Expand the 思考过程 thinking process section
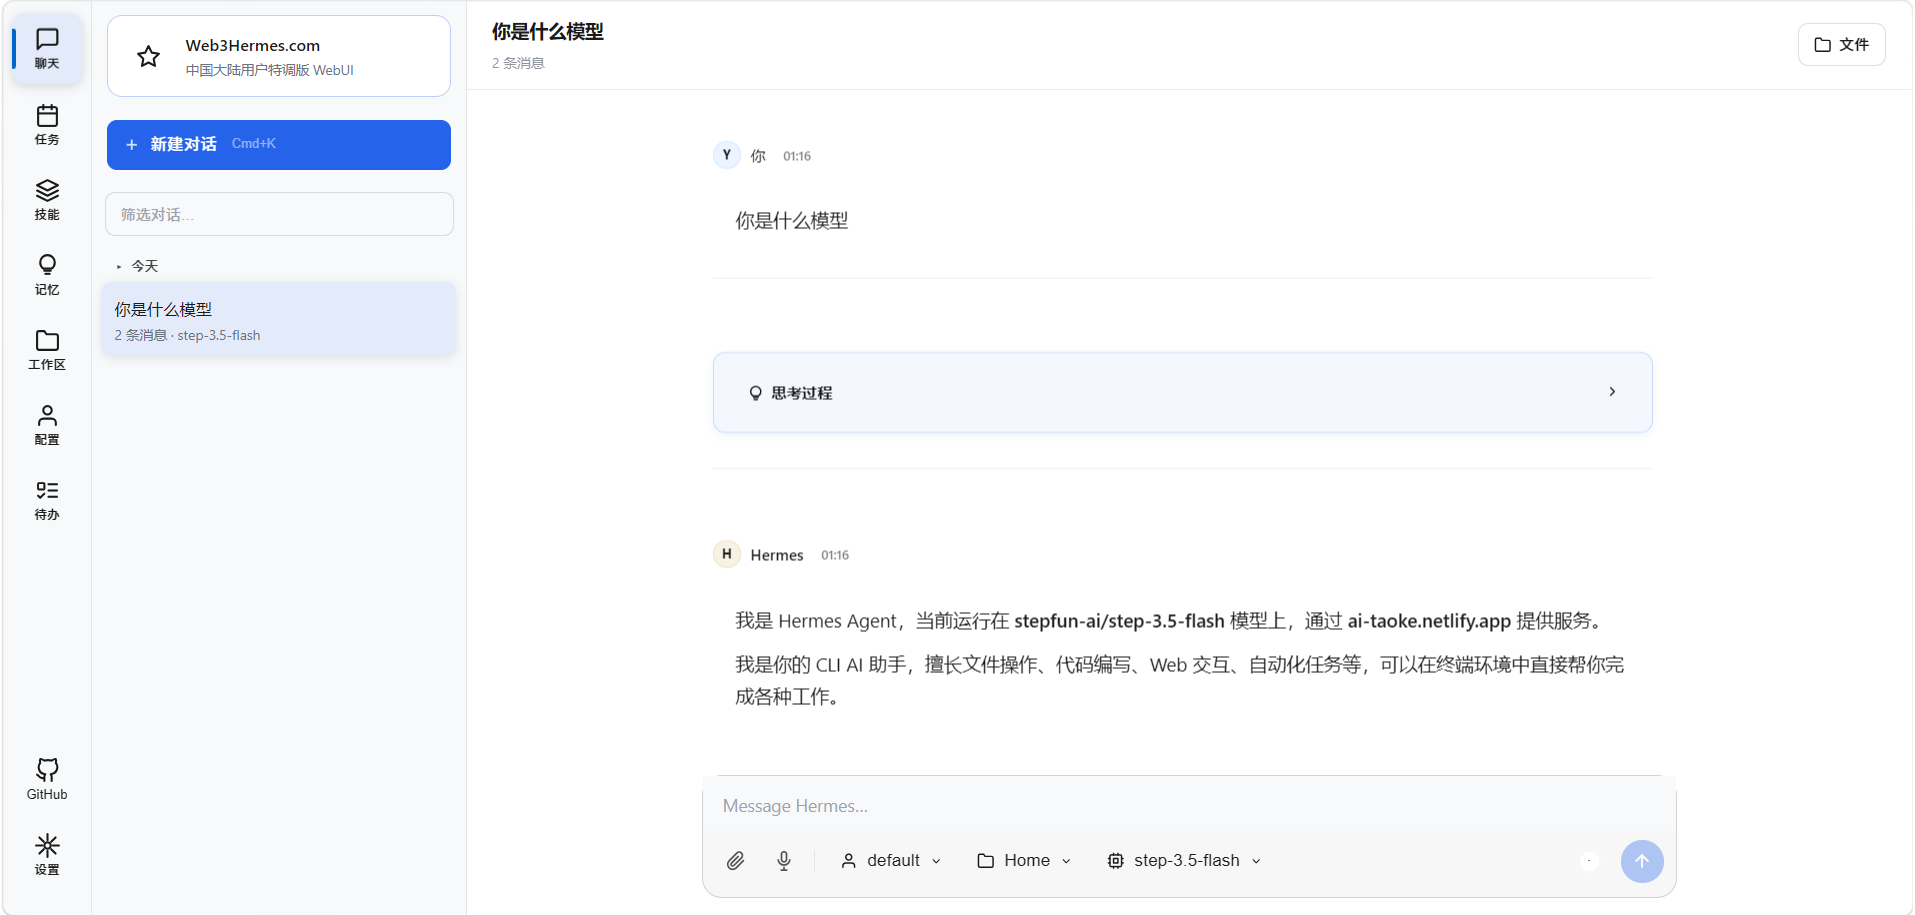Screen dimensions: 1915x915 1182,392
